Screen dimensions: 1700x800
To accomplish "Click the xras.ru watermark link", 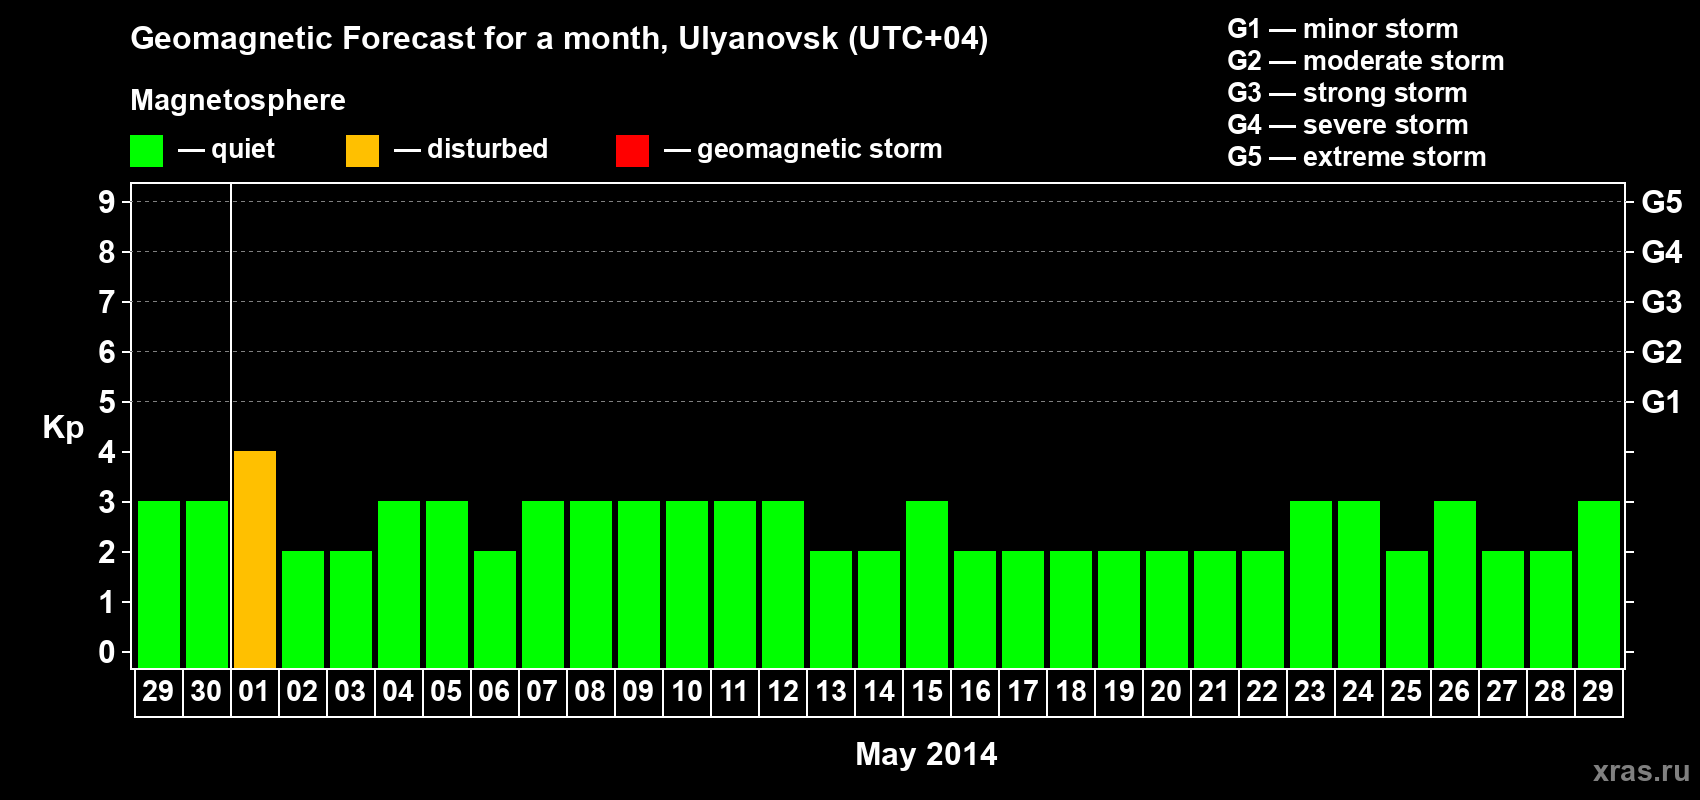I will click(x=1641, y=771).
